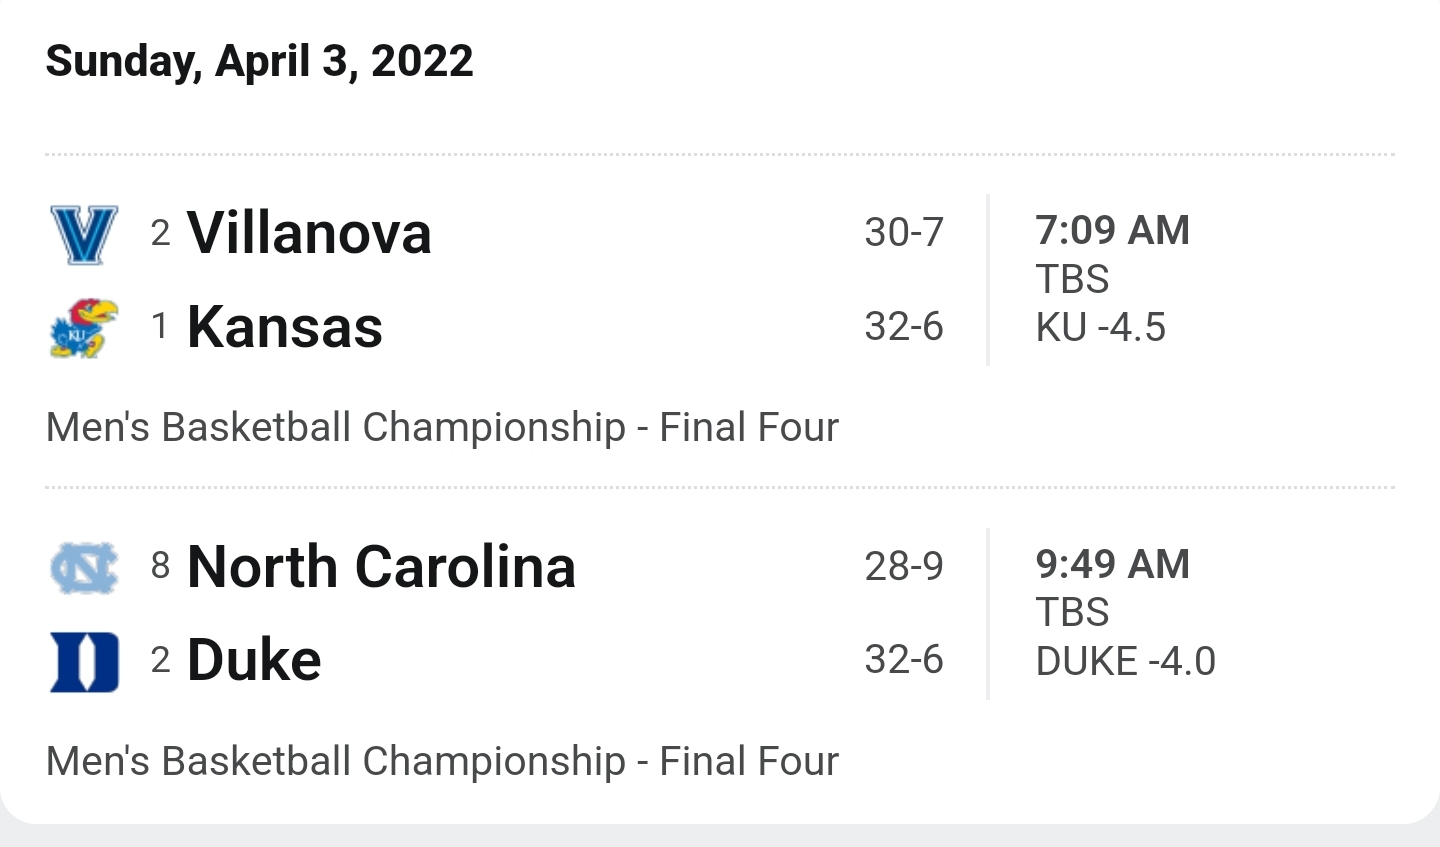The height and width of the screenshot is (847, 1440).
Task: Click Kansas's 32-6 record
Action: click(x=904, y=327)
